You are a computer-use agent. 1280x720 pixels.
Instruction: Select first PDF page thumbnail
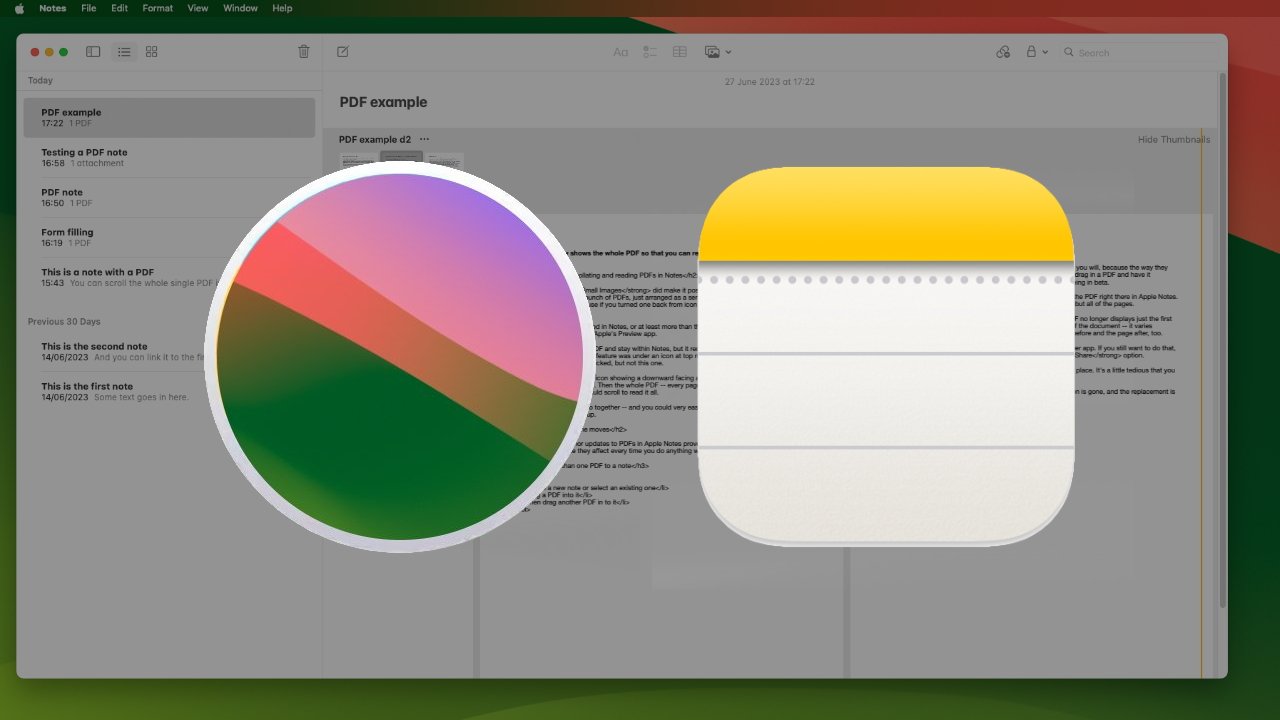point(357,159)
